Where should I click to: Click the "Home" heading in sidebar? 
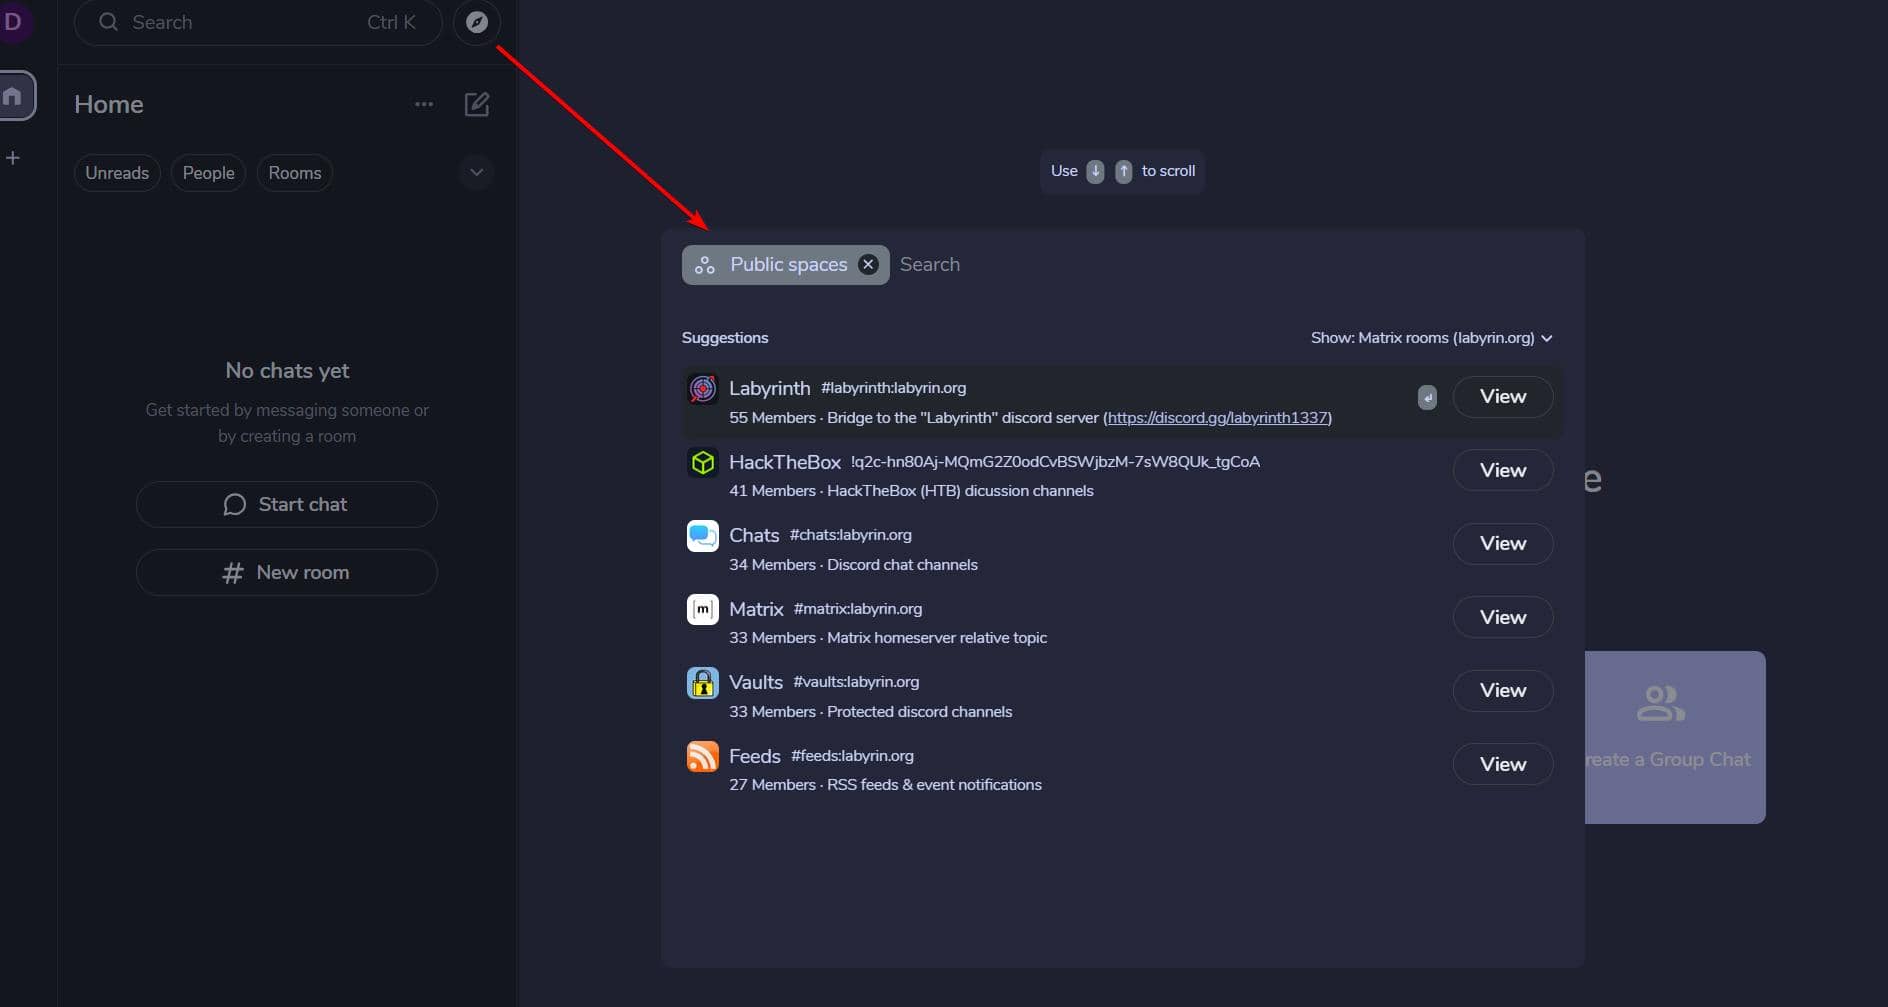coord(109,104)
